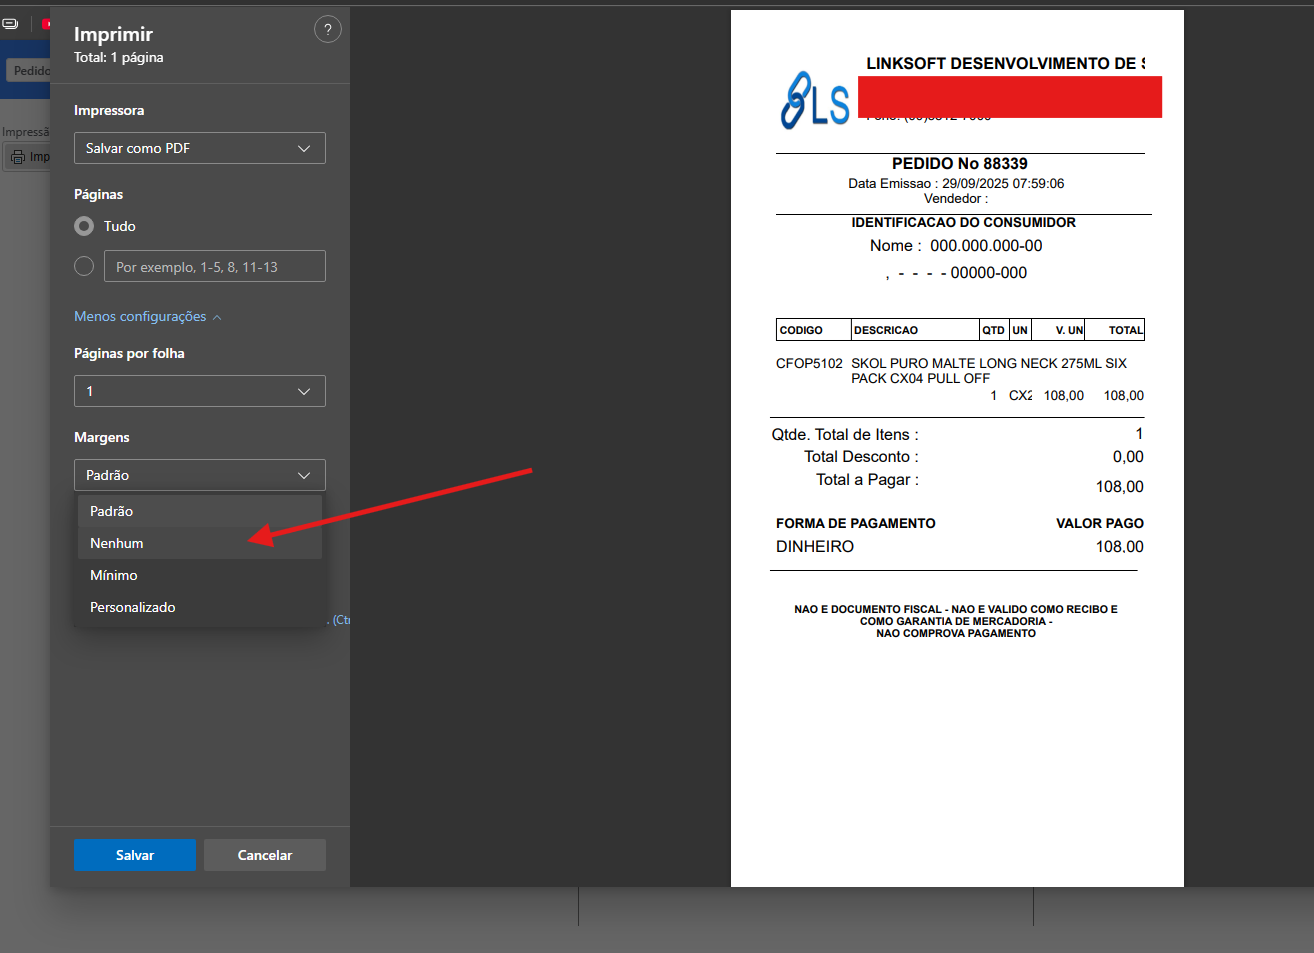
Task: Click the Pedido tab behind the dialog
Action: click(x=30, y=70)
